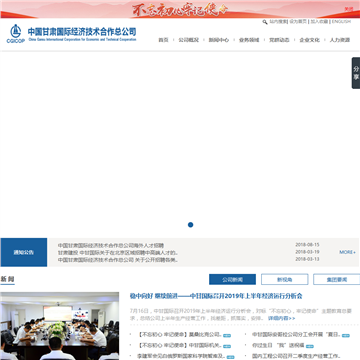Screen dimensions: 360x360
Task: Click the 不忘初心牢记使命 red banner
Action: 180,9
